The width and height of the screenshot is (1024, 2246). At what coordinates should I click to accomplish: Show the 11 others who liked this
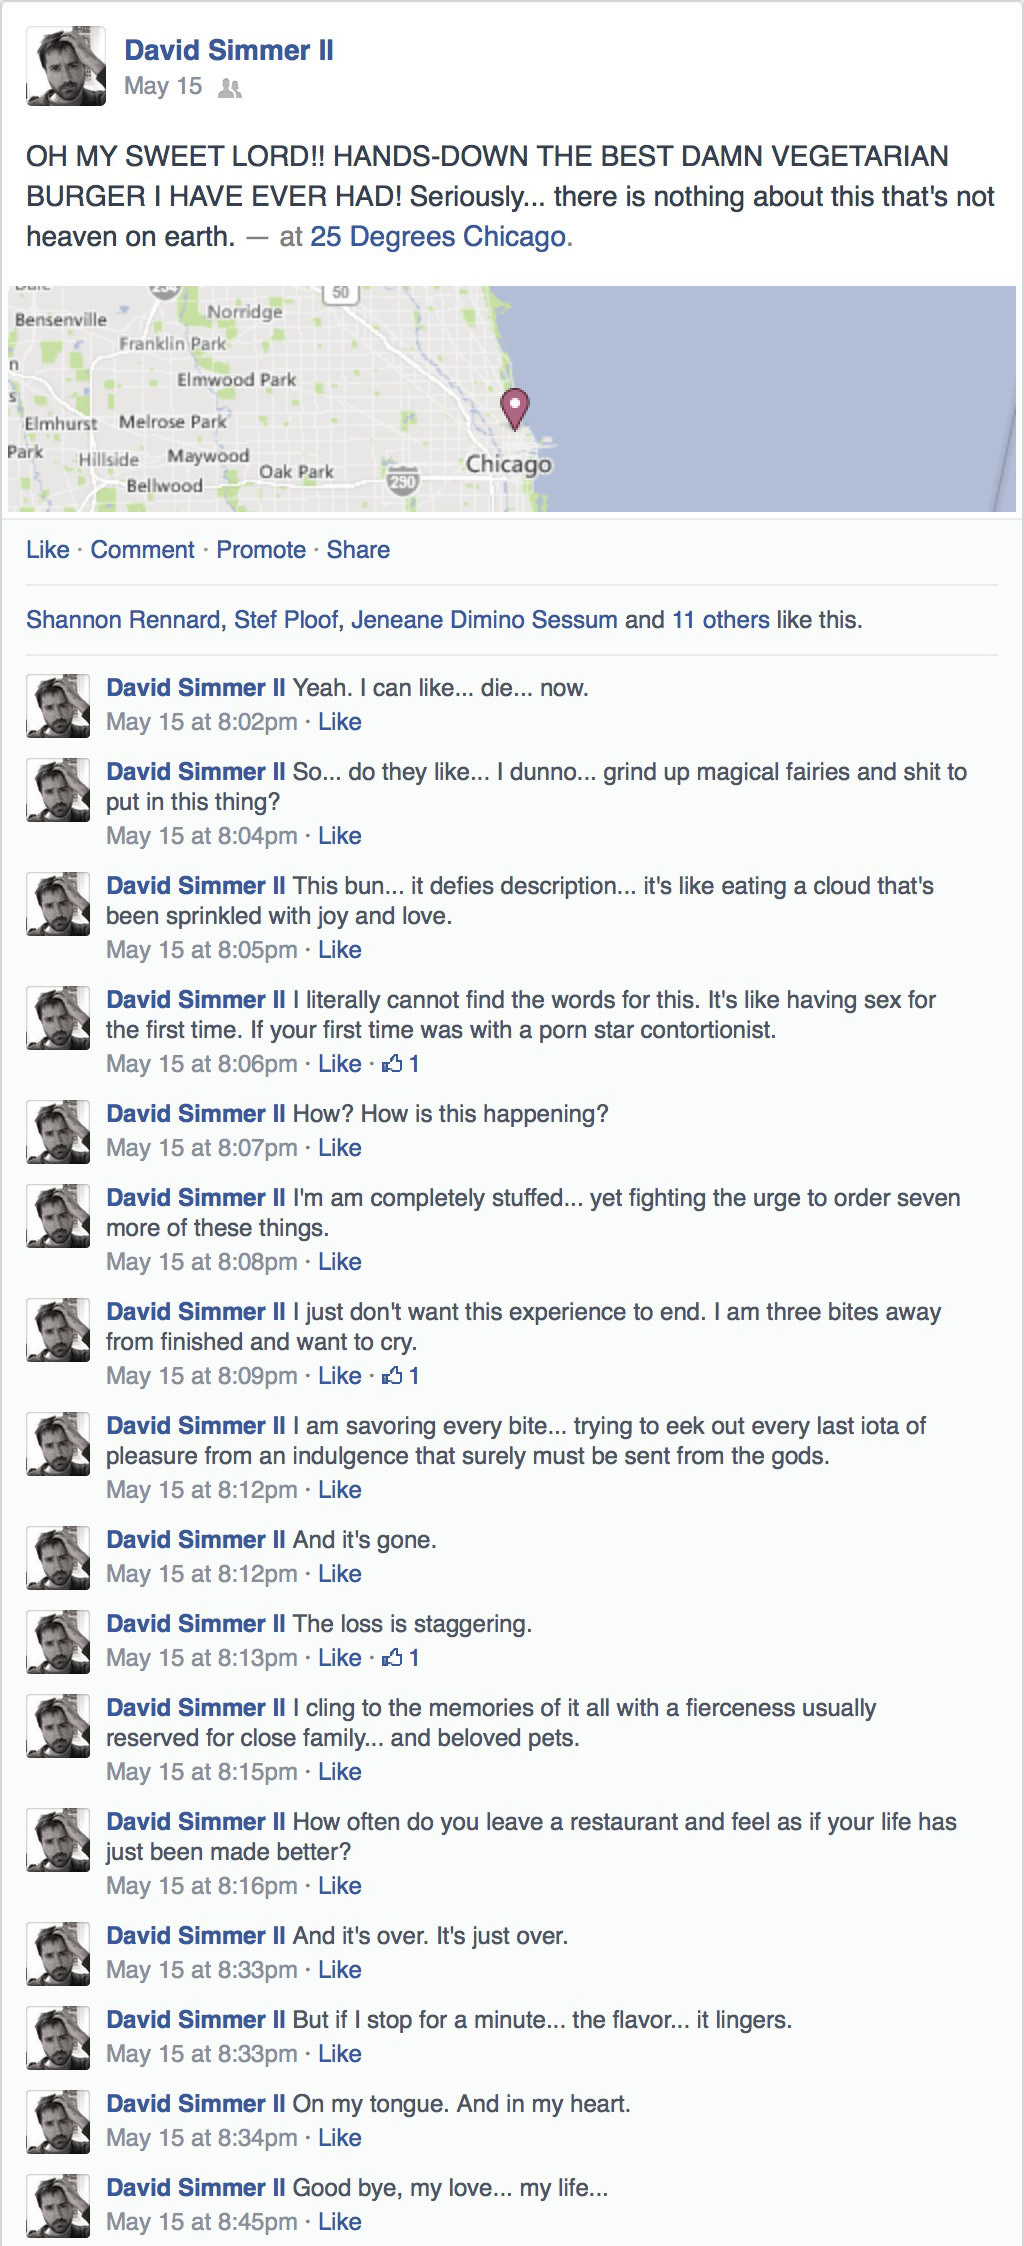pyautogui.click(x=720, y=620)
